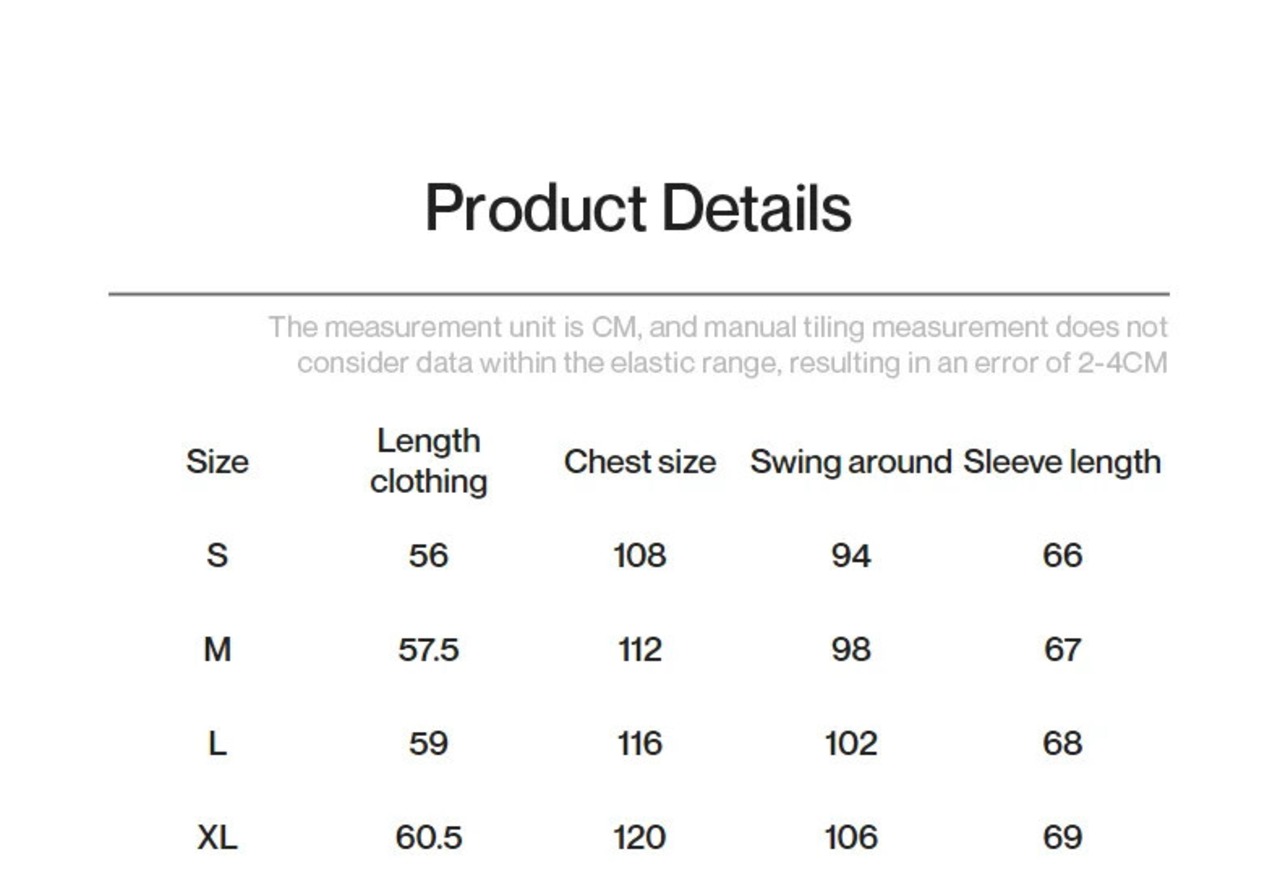
Task: Select the L size row label
Action: pyautogui.click(x=217, y=744)
